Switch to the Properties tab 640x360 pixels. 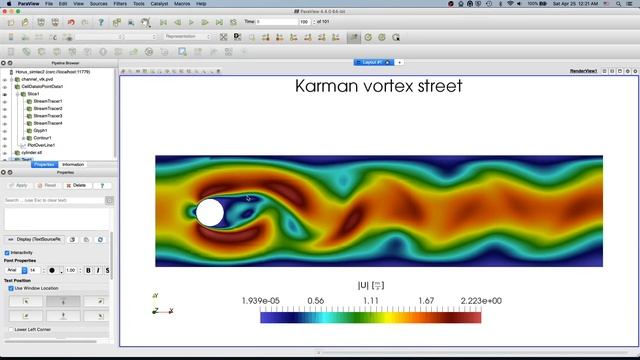44,164
